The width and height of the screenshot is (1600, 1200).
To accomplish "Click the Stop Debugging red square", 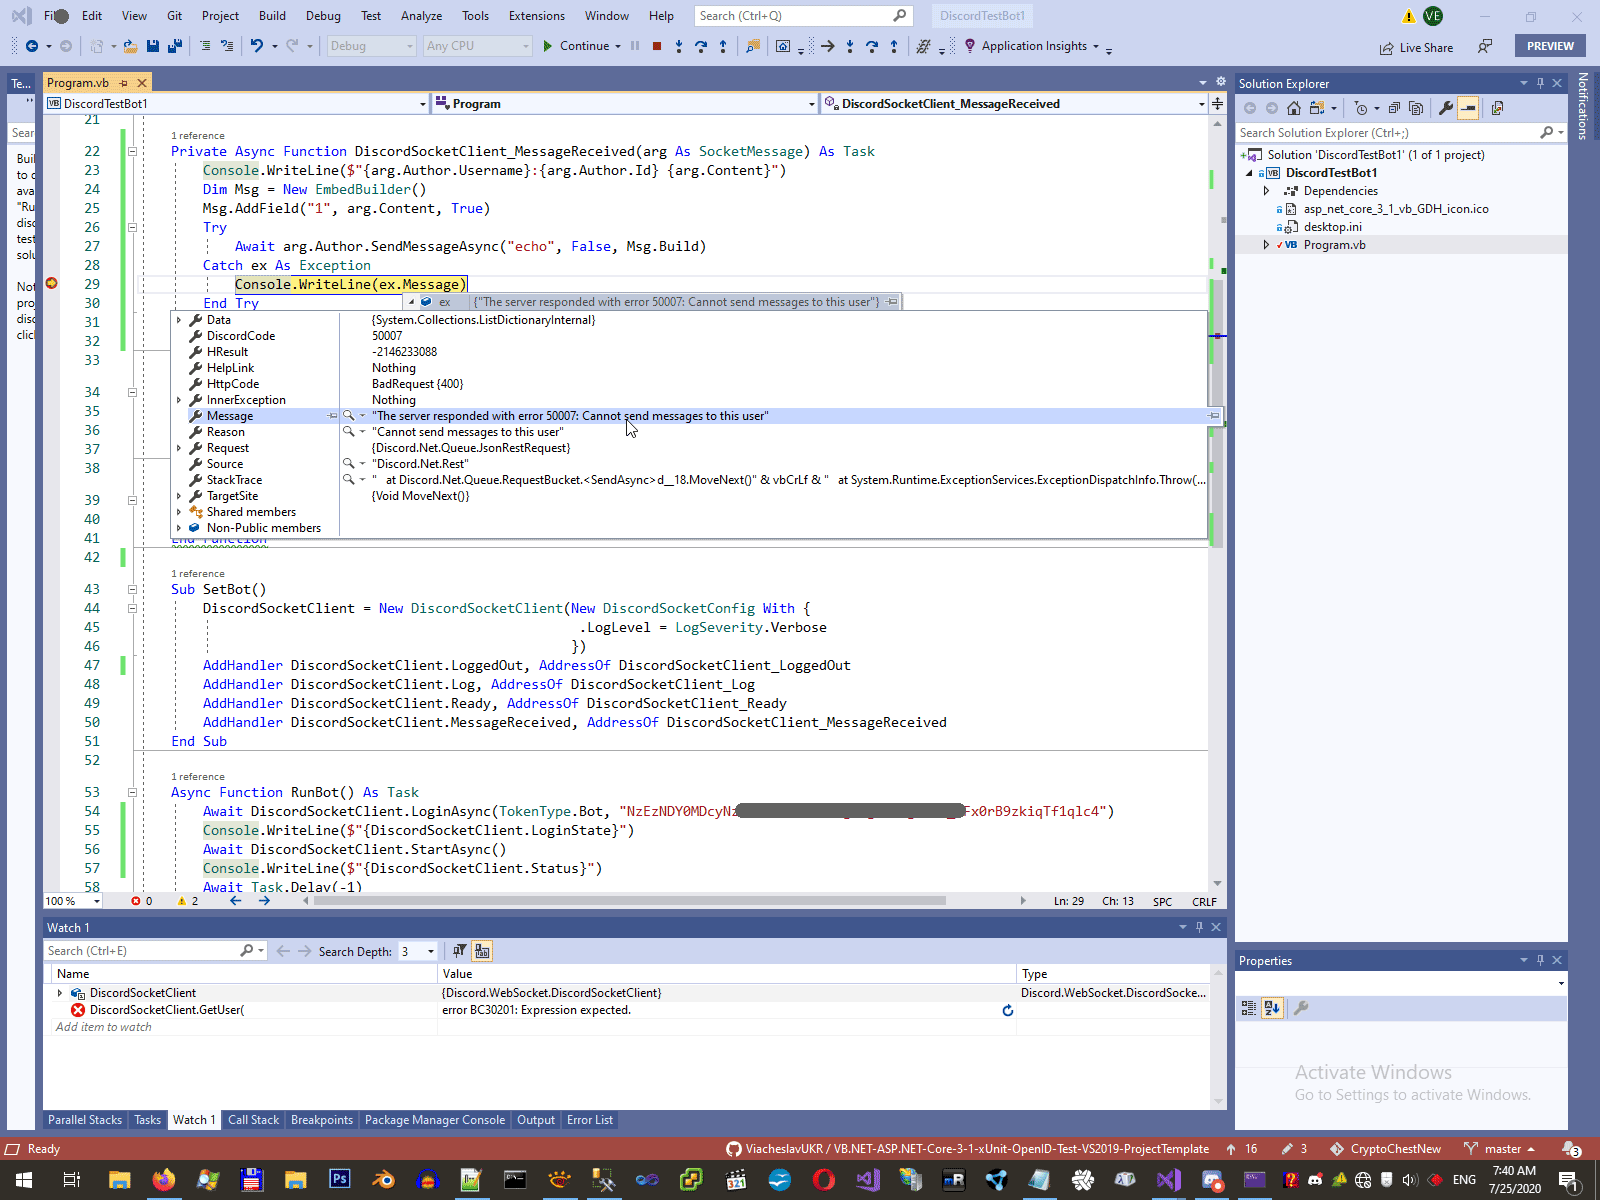I will click(x=657, y=46).
